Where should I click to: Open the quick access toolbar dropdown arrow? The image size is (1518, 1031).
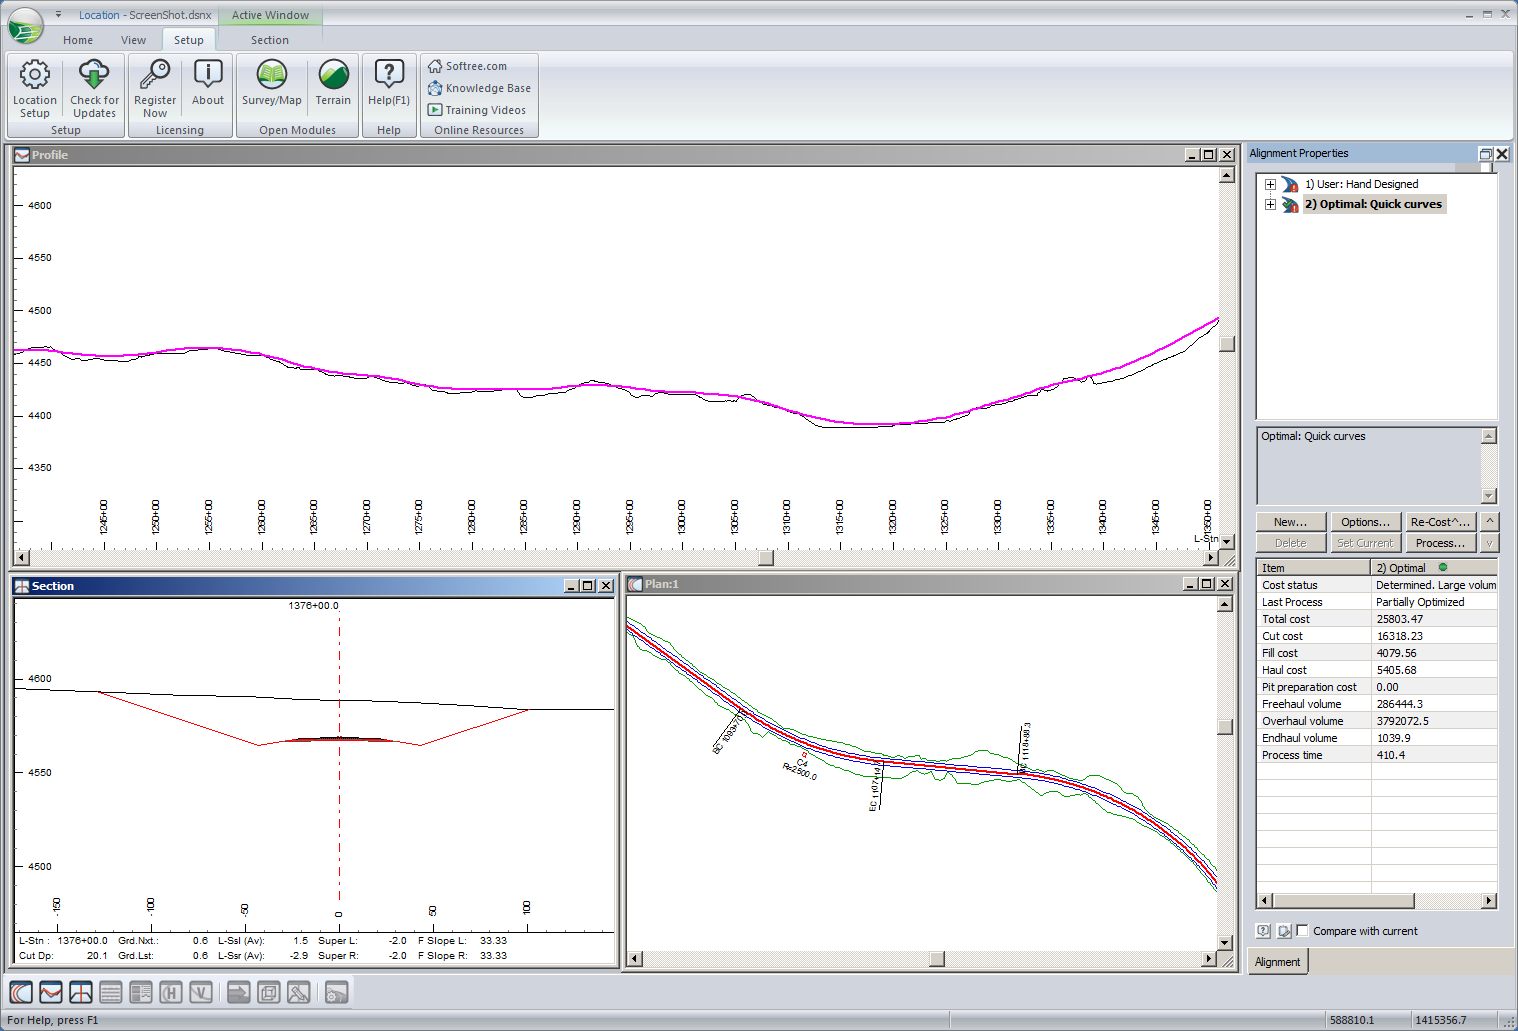click(x=58, y=14)
